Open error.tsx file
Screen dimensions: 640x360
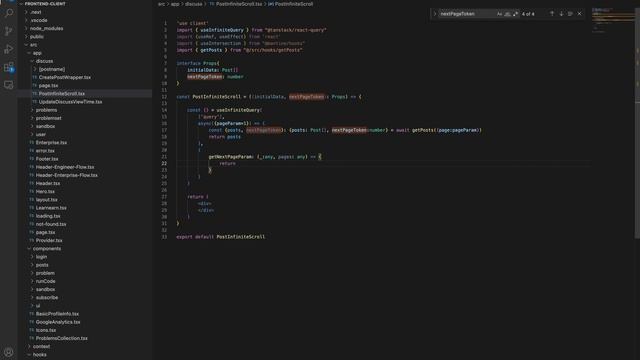tap(45, 151)
